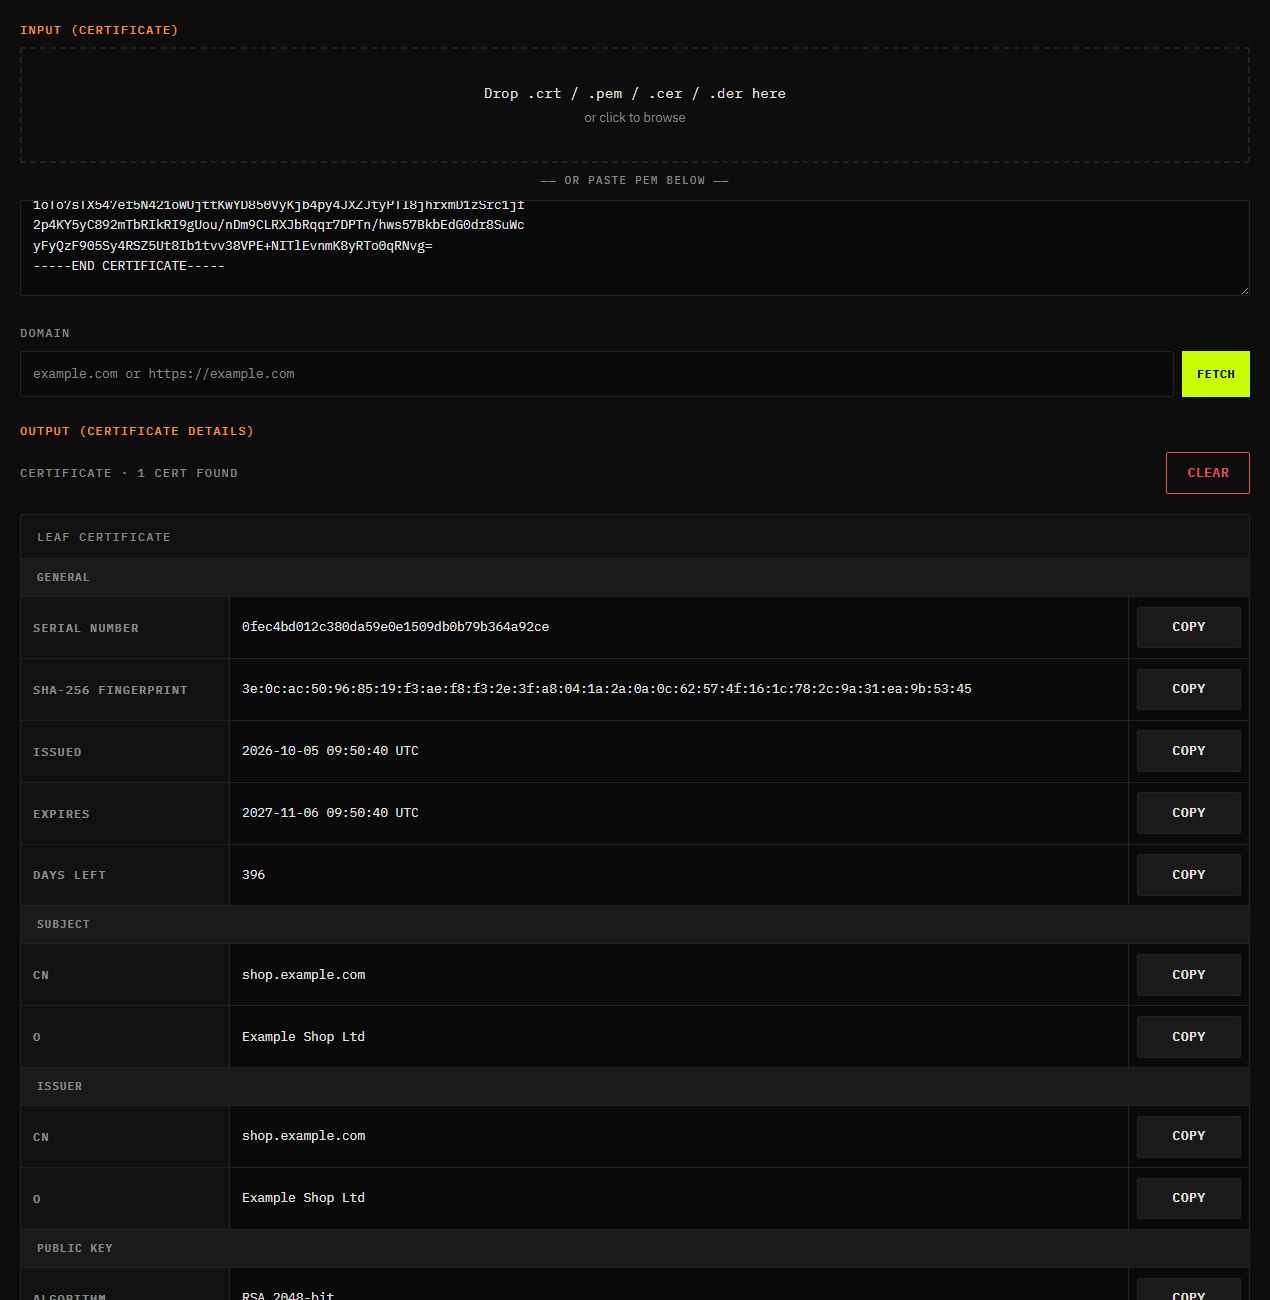Select Subject organization Example Shop Ltd
This screenshot has width=1270, height=1300.
point(304,1037)
